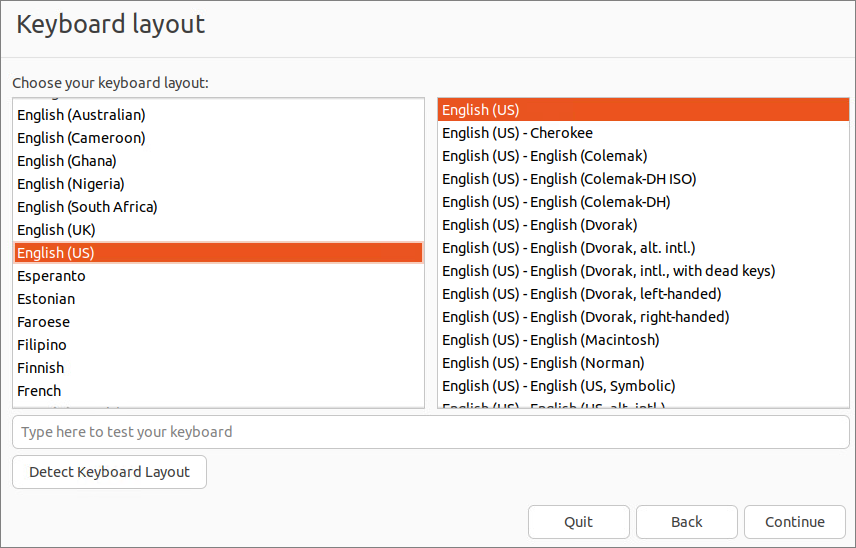Select English (Dvorak, left-handed) variant
The width and height of the screenshot is (856, 548).
click(x=581, y=294)
